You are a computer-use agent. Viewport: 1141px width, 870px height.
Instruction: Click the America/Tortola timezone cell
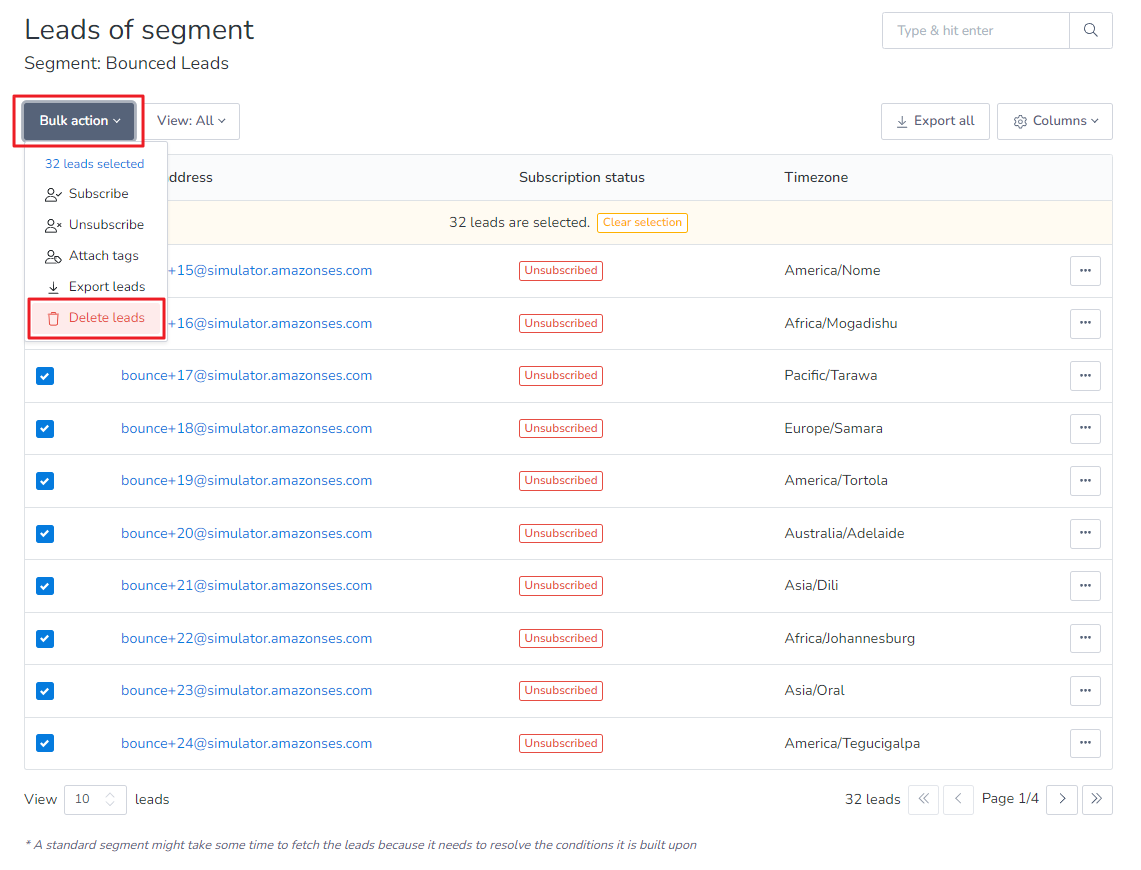click(x=835, y=481)
